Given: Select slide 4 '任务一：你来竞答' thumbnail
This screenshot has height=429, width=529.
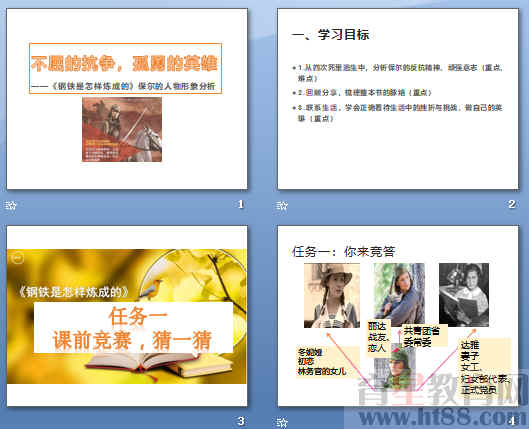Looking at the screenshot, I should [398, 316].
